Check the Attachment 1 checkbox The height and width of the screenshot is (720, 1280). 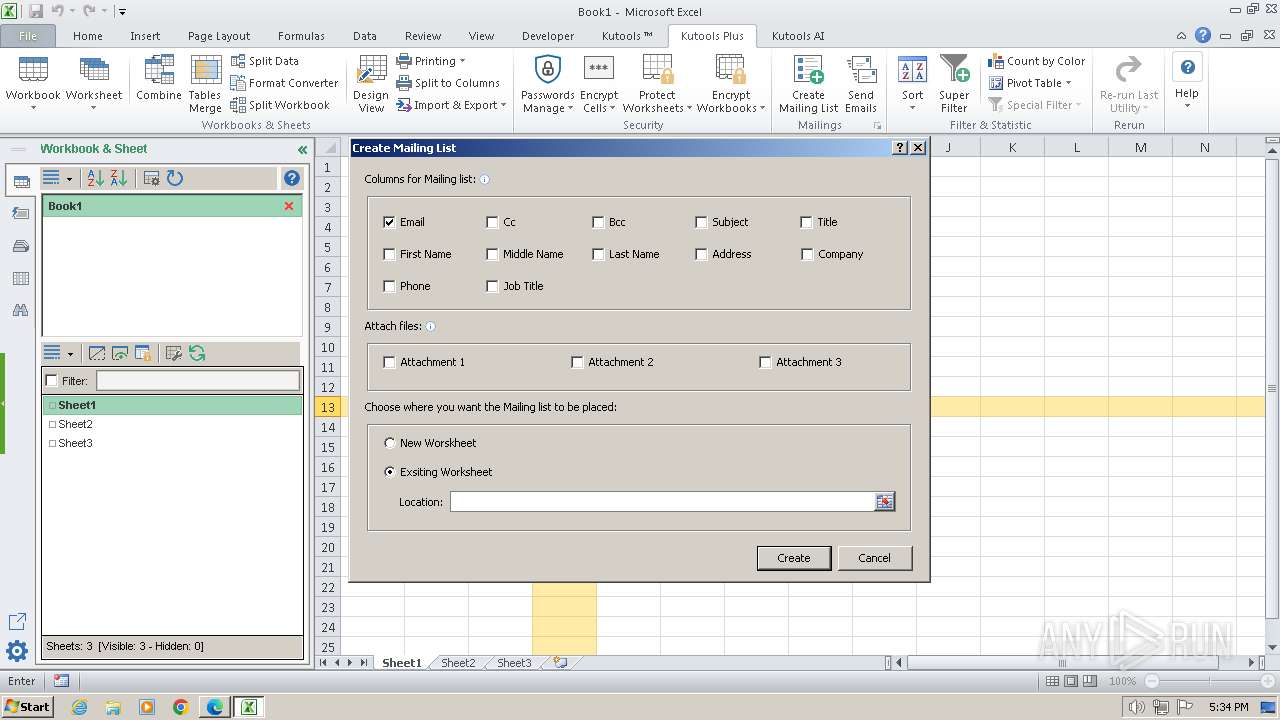tap(390, 362)
